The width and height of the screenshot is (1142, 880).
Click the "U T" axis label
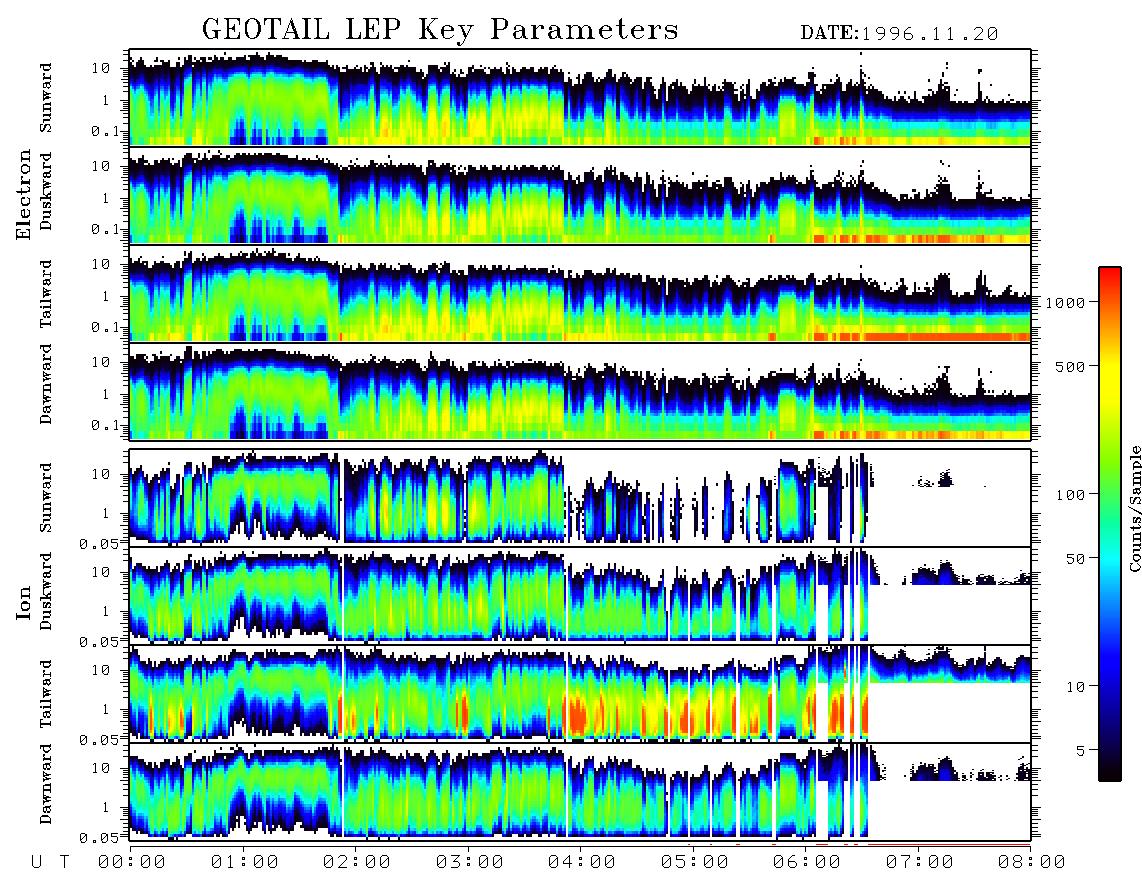tap(50, 862)
